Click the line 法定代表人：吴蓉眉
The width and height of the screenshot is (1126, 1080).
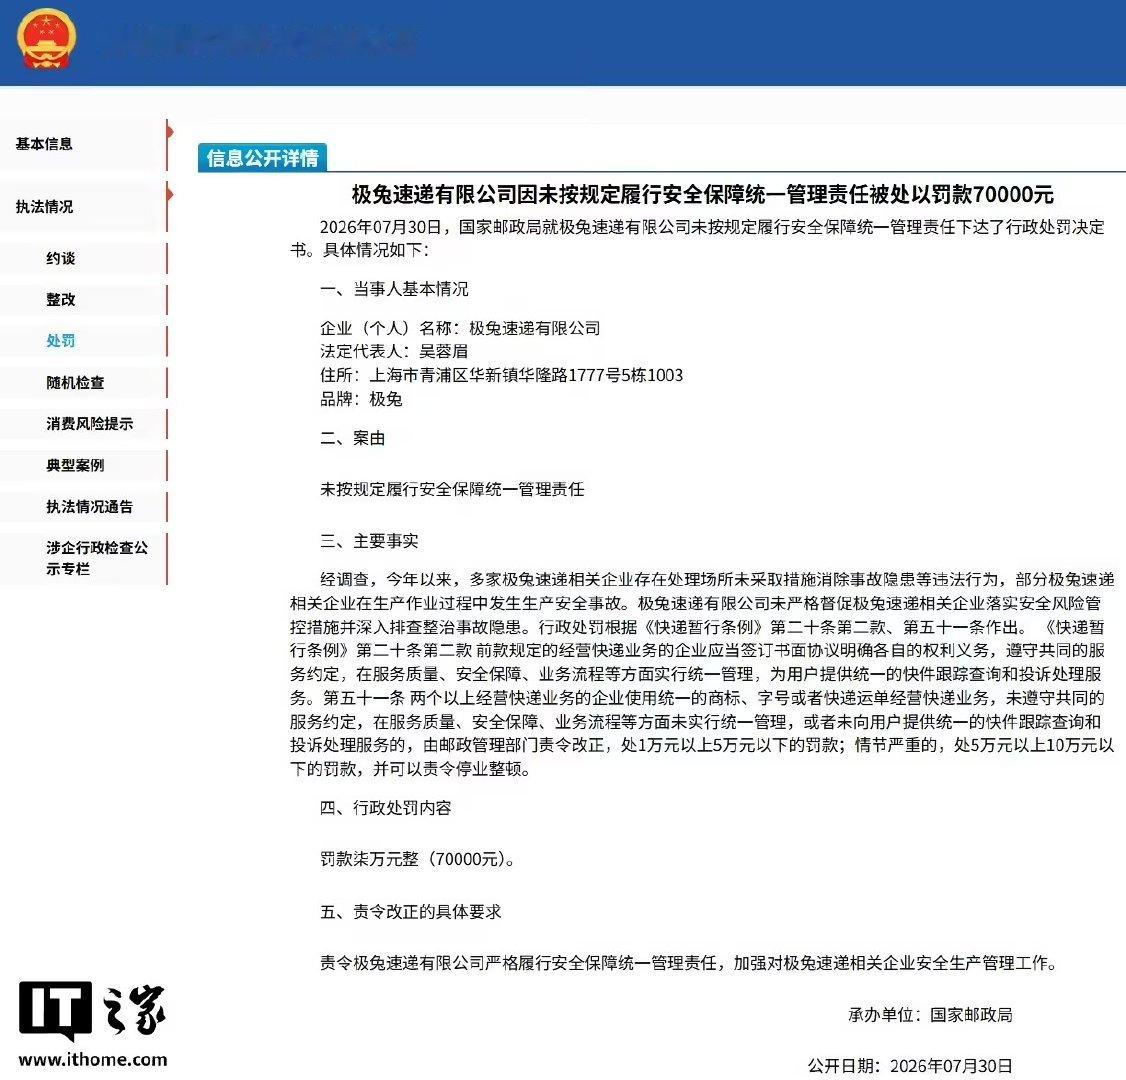[394, 352]
